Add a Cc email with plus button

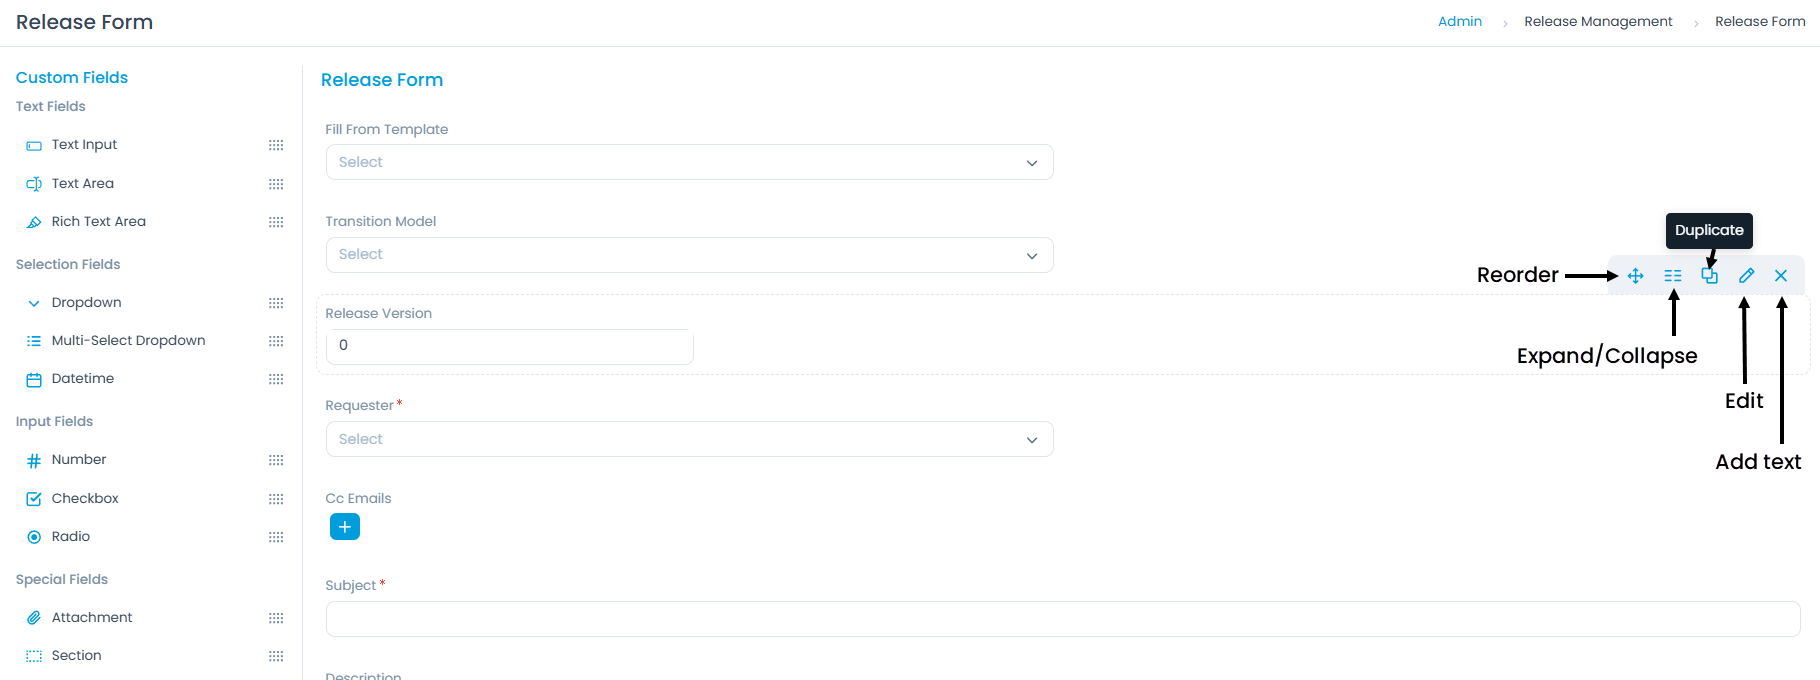(345, 527)
